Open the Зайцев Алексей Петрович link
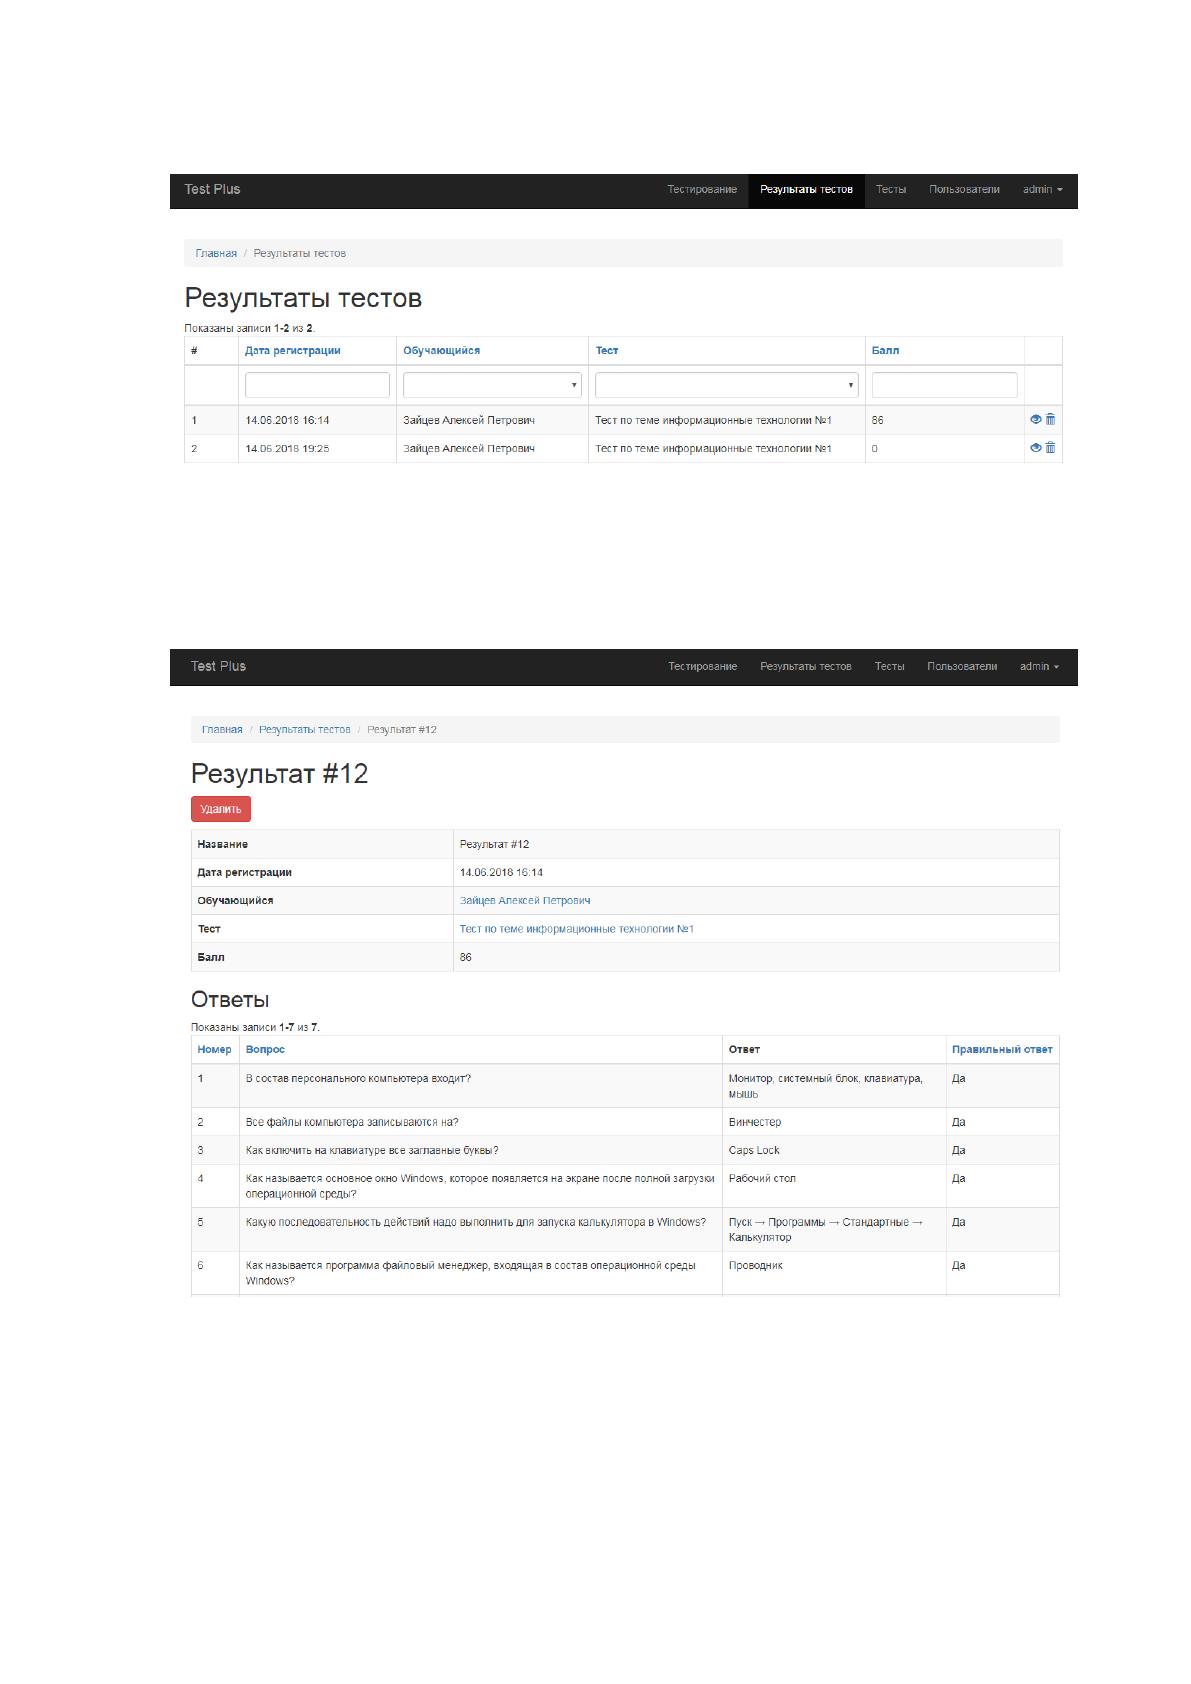1191x1684 pixels. coord(525,901)
